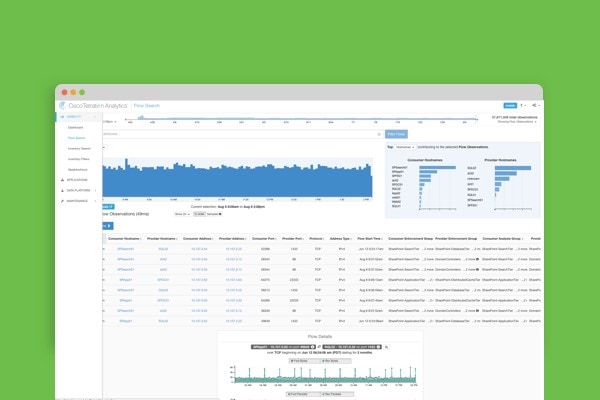The height and width of the screenshot is (400, 600).
Task: Open the share icon menu at top right
Action: pos(535,105)
